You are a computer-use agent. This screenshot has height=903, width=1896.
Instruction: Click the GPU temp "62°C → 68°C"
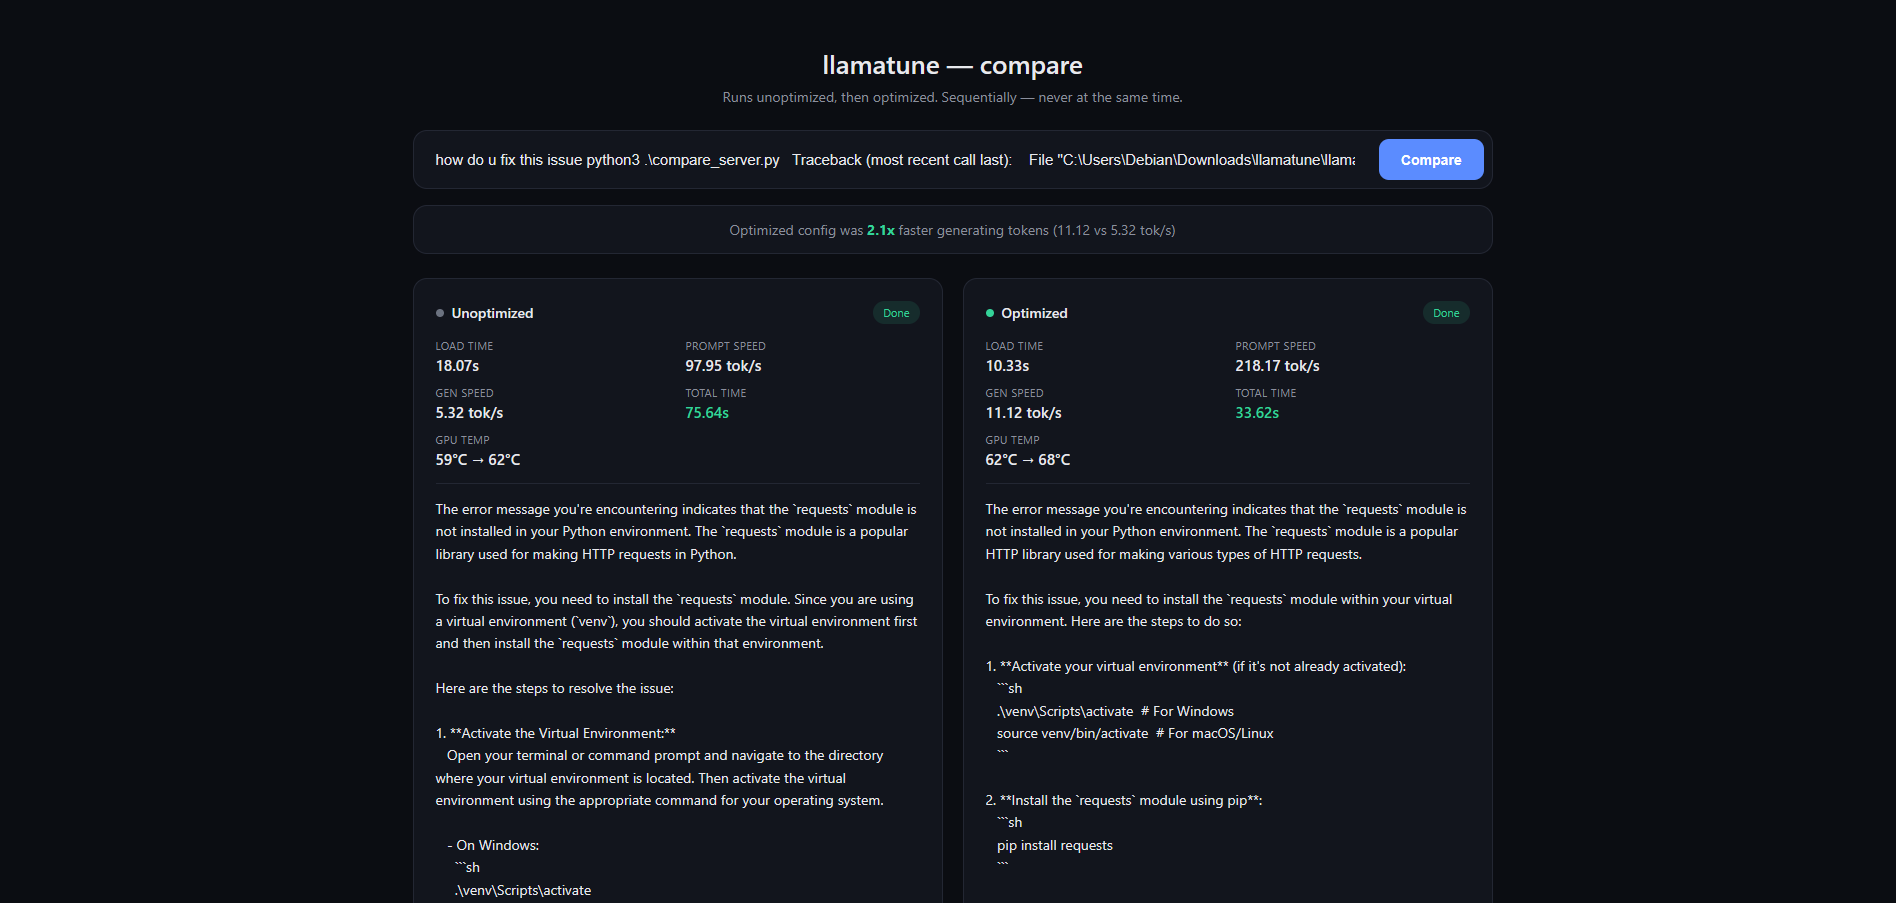1028,460
